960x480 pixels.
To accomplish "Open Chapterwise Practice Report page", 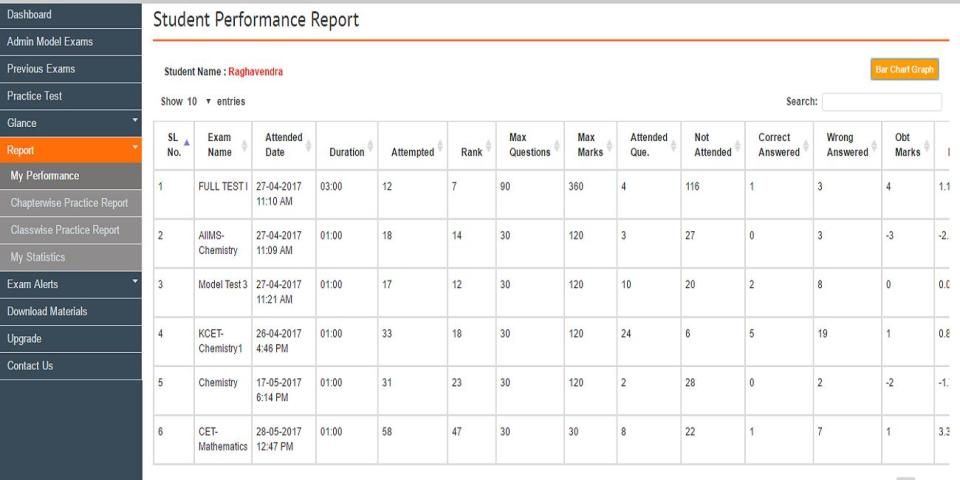I will click(x=69, y=203).
